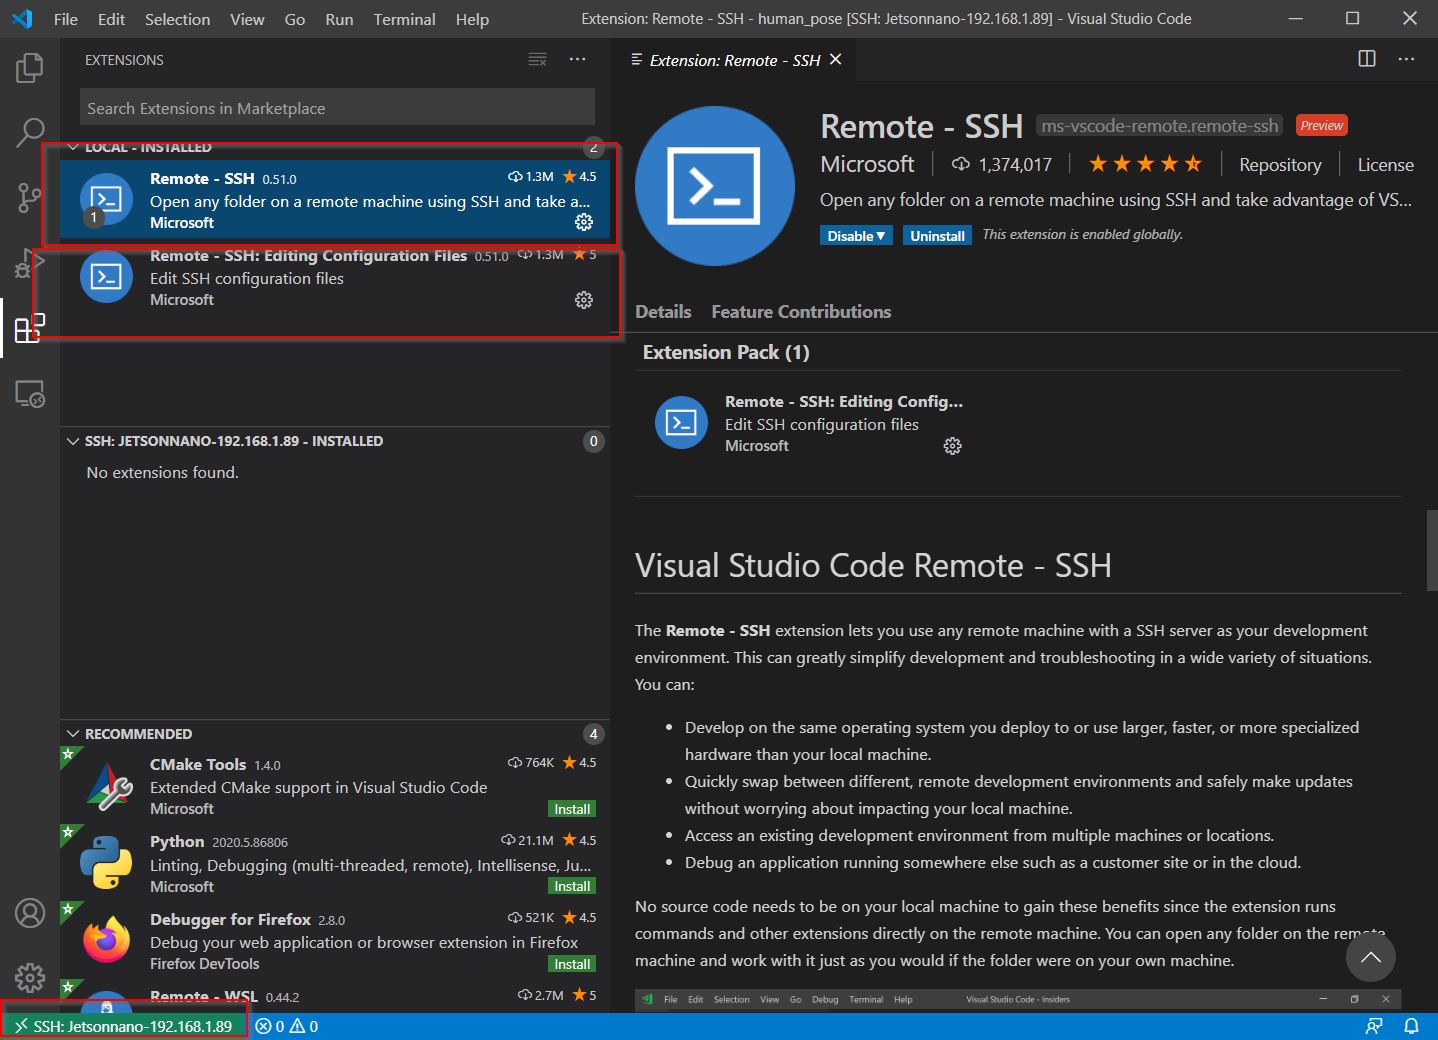Click the Microsoft publisher link
This screenshot has height=1040, width=1438.
pos(867,164)
